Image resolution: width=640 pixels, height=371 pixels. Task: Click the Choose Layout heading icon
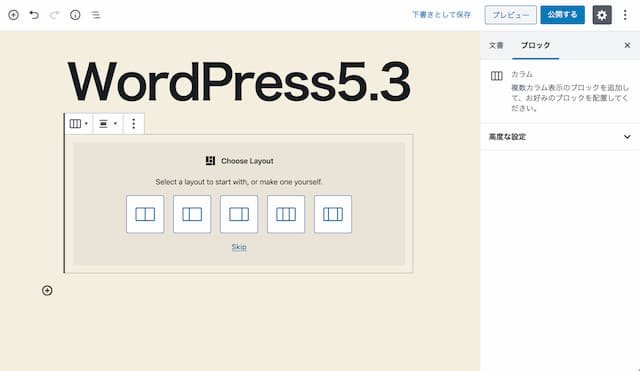click(x=210, y=161)
